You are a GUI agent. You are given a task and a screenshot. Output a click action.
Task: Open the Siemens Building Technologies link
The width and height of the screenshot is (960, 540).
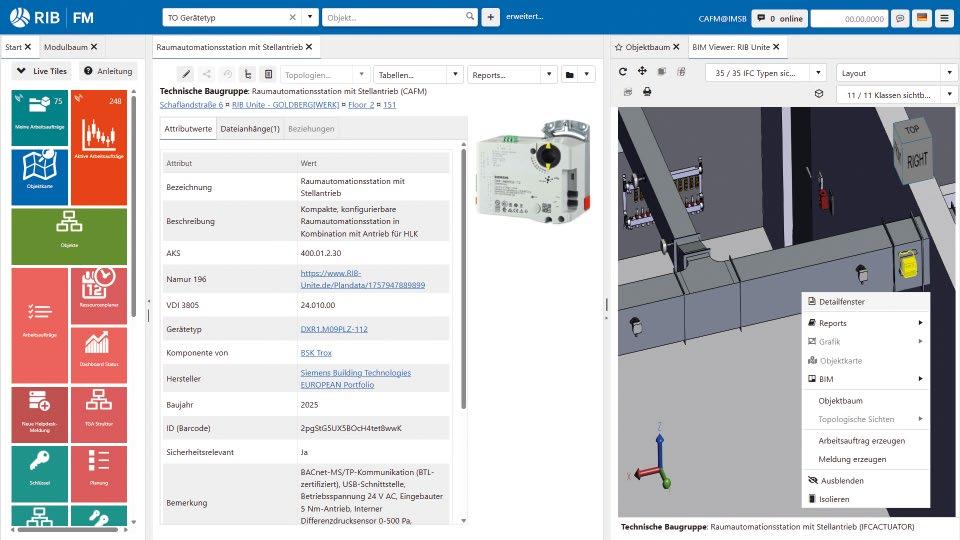coord(356,378)
